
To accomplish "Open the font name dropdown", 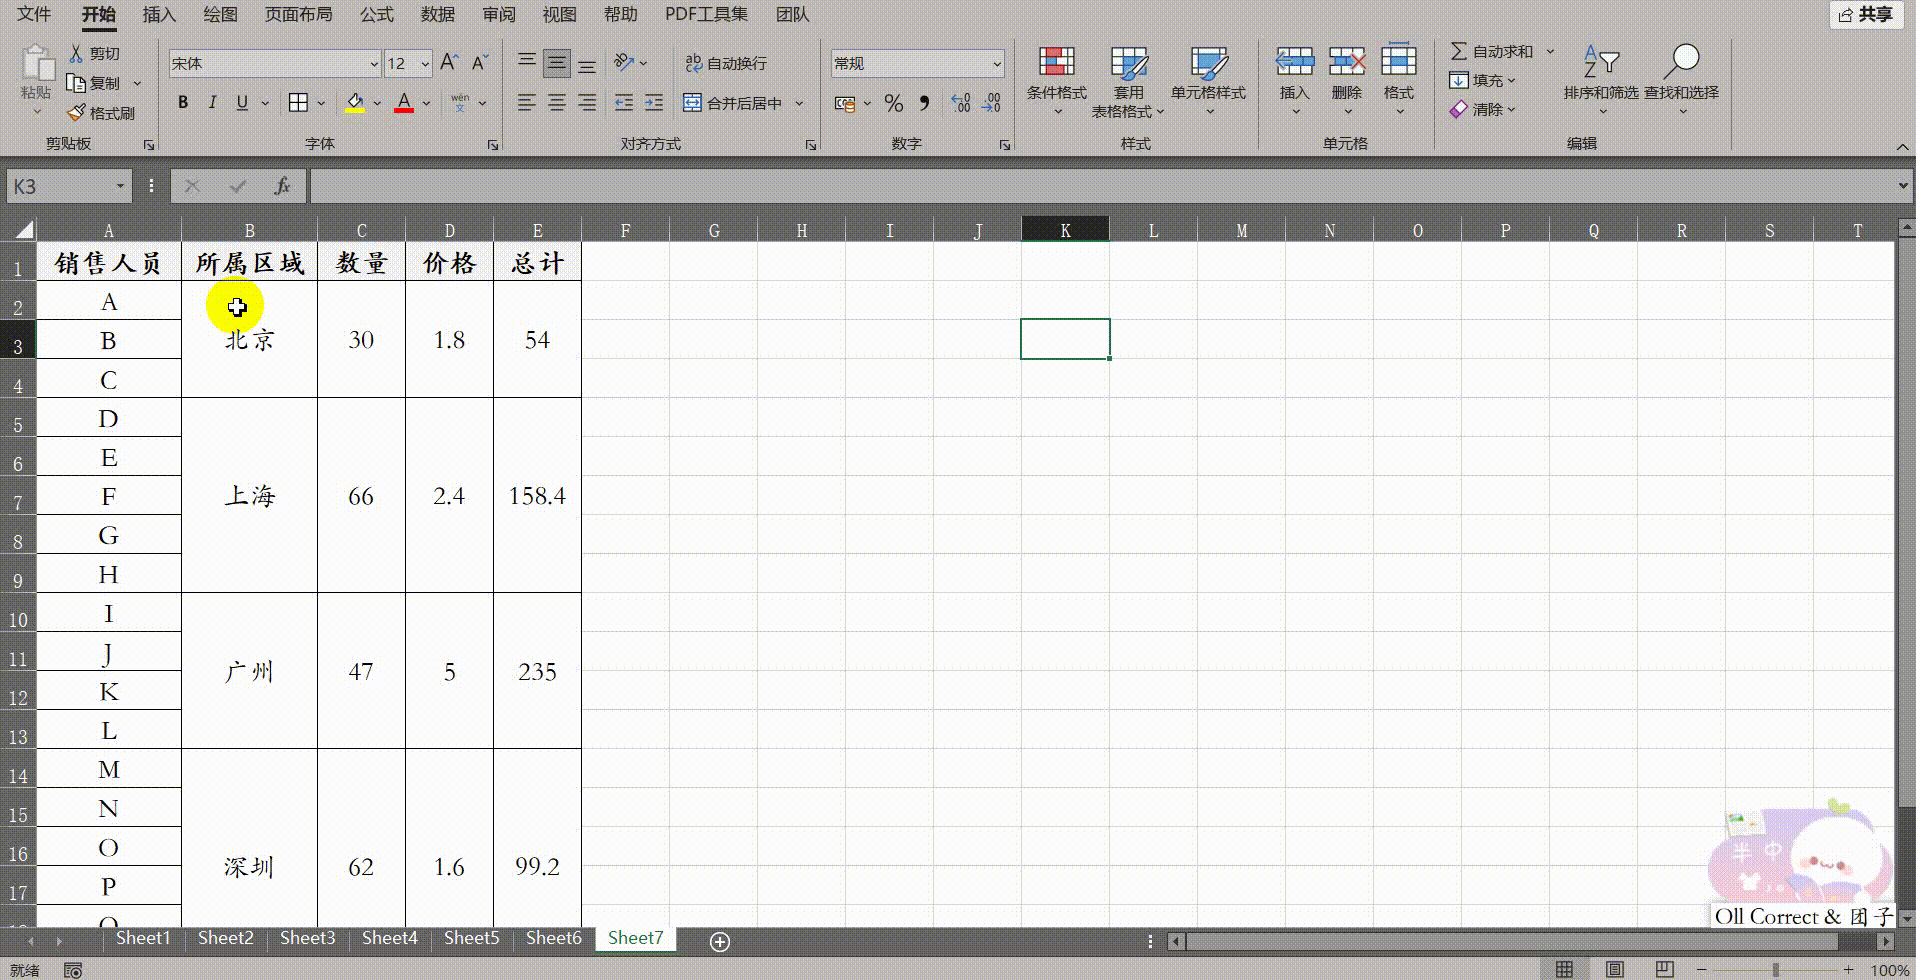I will tap(374, 64).
